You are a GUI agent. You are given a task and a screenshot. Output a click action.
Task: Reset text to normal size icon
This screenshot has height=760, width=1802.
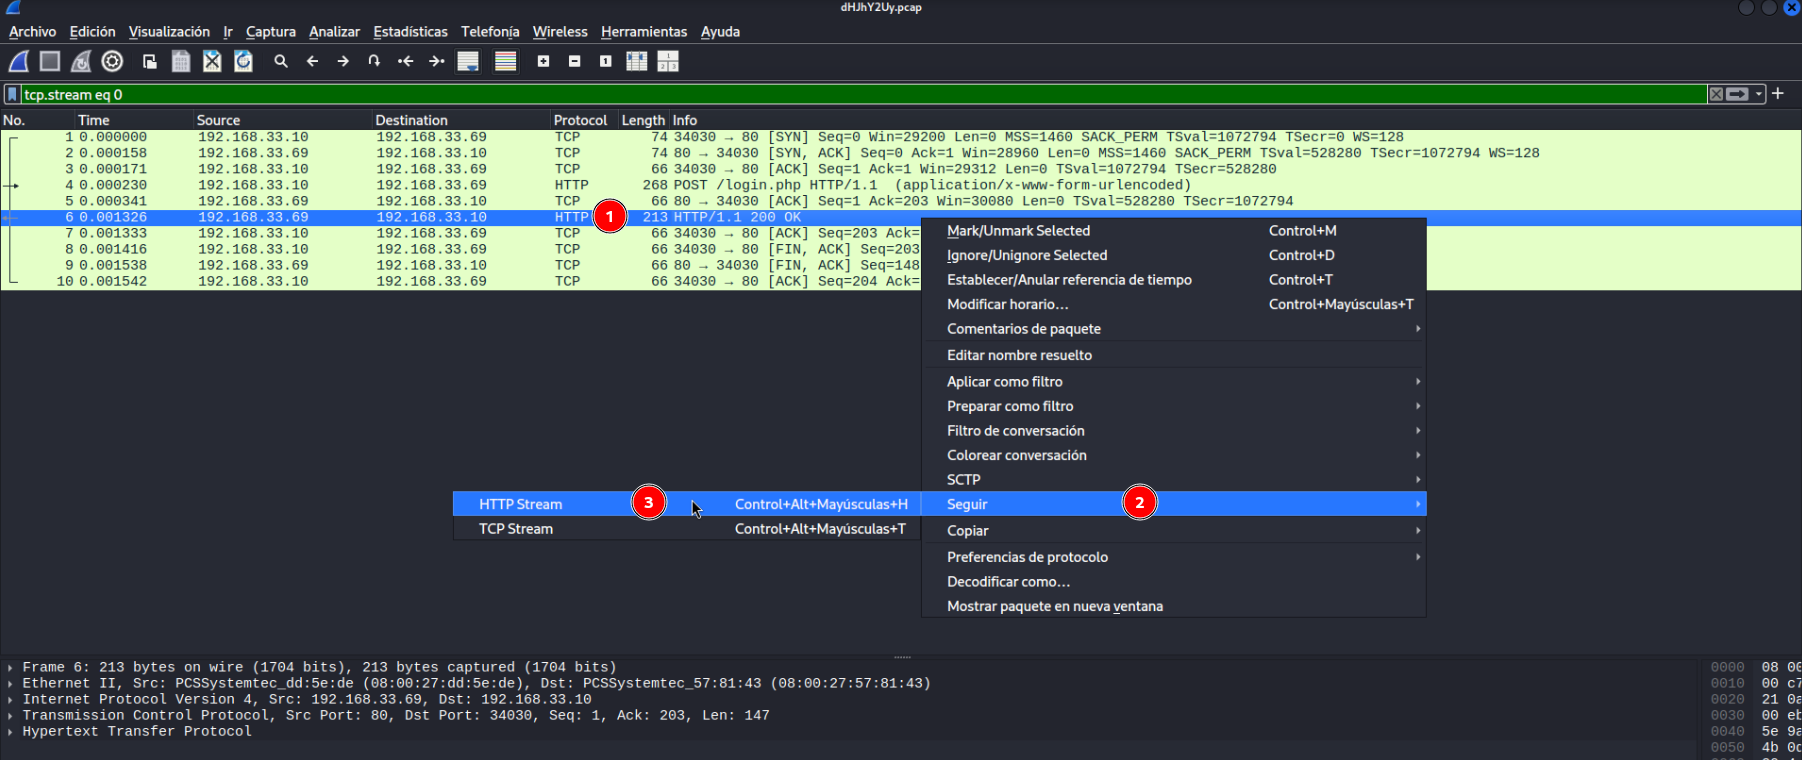605,61
